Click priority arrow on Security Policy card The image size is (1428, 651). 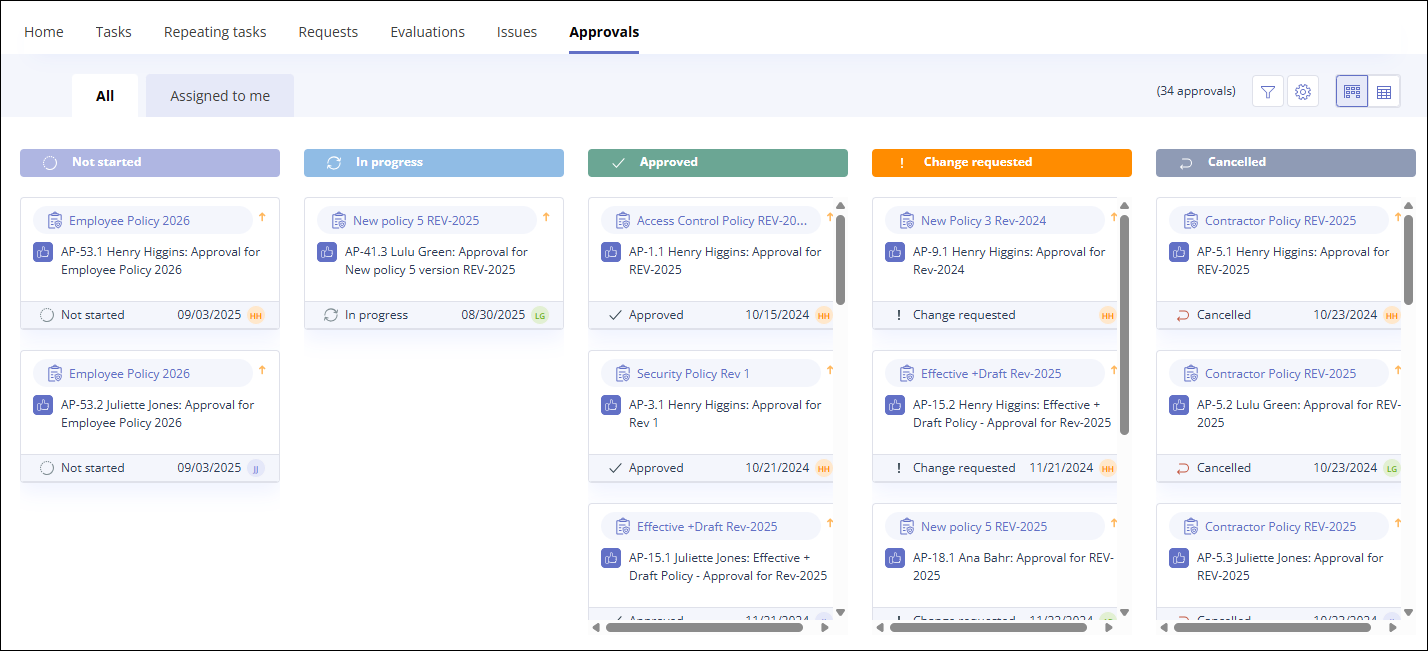point(830,370)
